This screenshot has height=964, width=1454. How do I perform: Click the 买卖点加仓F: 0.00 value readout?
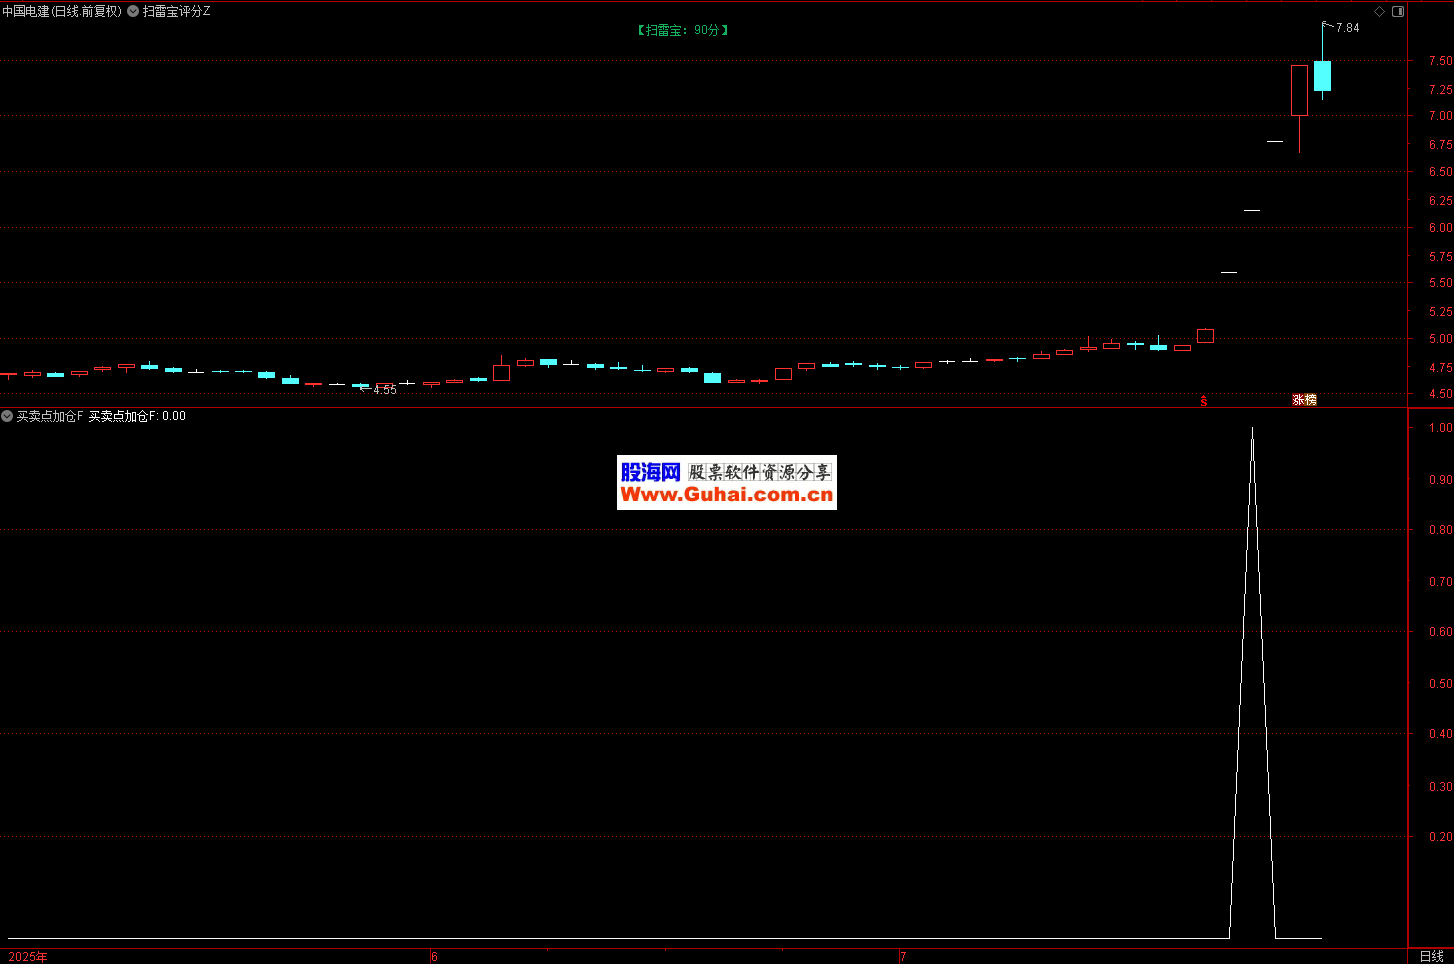[x=137, y=416]
